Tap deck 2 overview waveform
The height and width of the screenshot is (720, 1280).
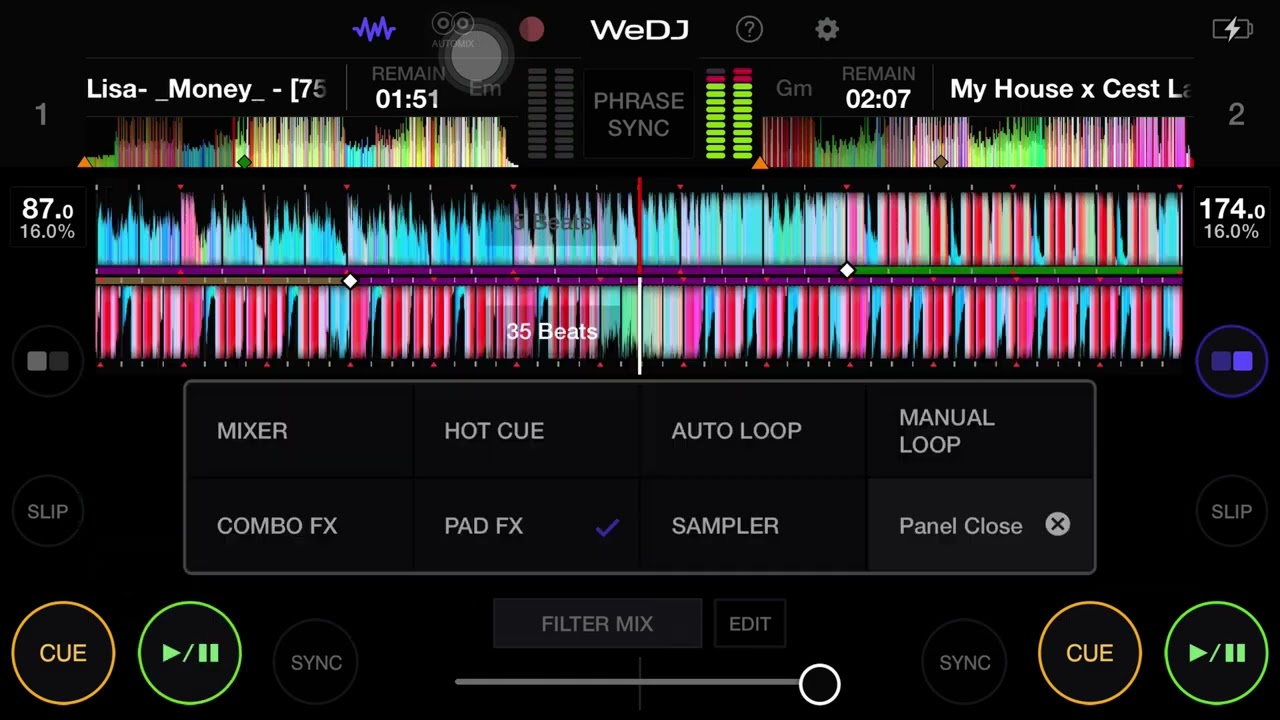[x=976, y=141]
